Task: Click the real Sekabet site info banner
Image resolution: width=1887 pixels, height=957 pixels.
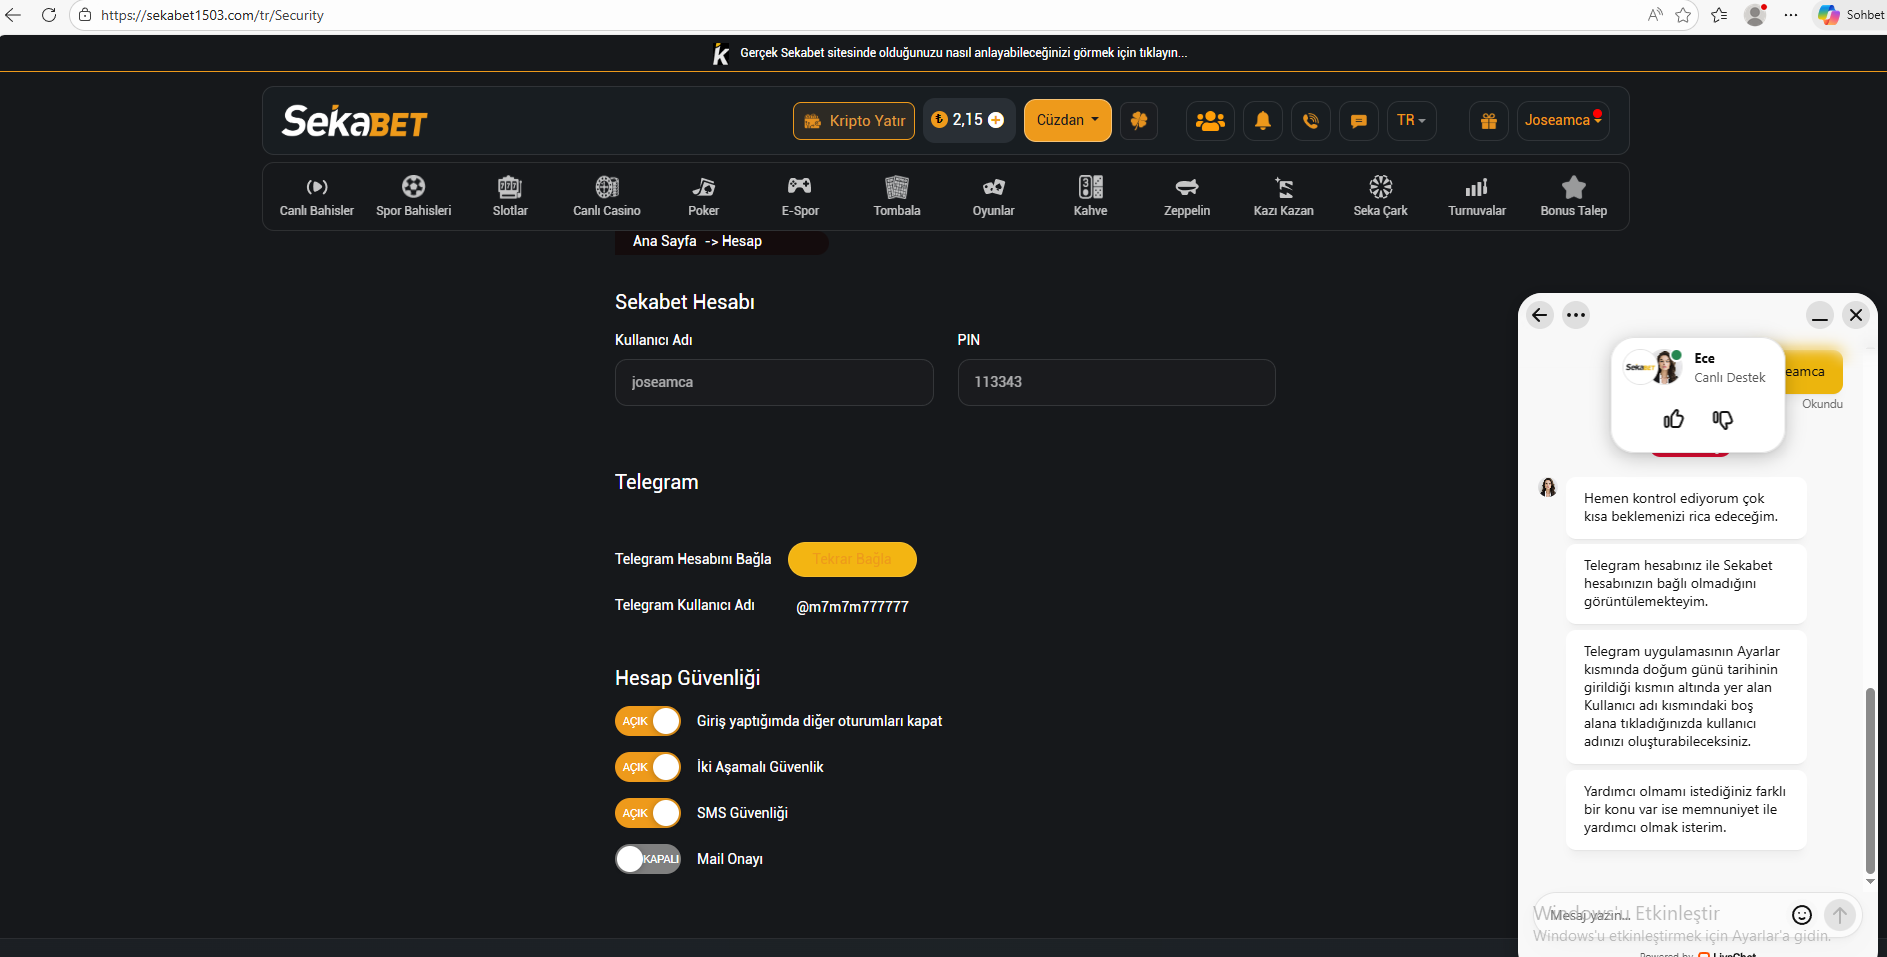Action: 950,53
